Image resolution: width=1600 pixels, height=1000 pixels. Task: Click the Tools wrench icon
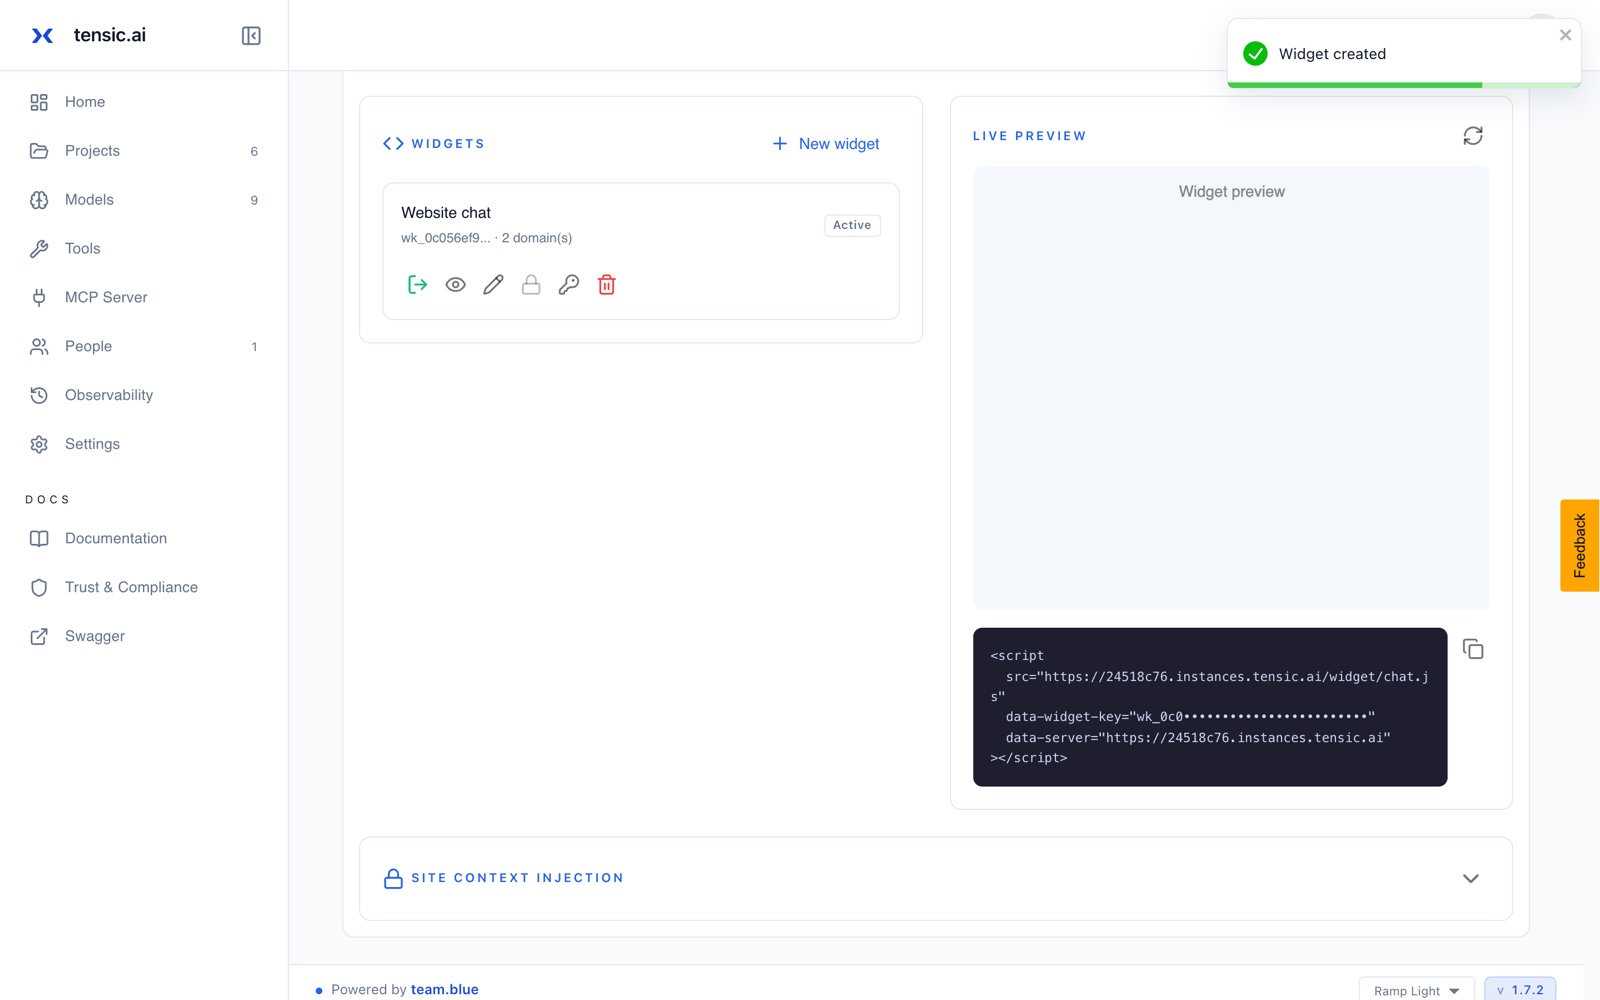click(39, 249)
